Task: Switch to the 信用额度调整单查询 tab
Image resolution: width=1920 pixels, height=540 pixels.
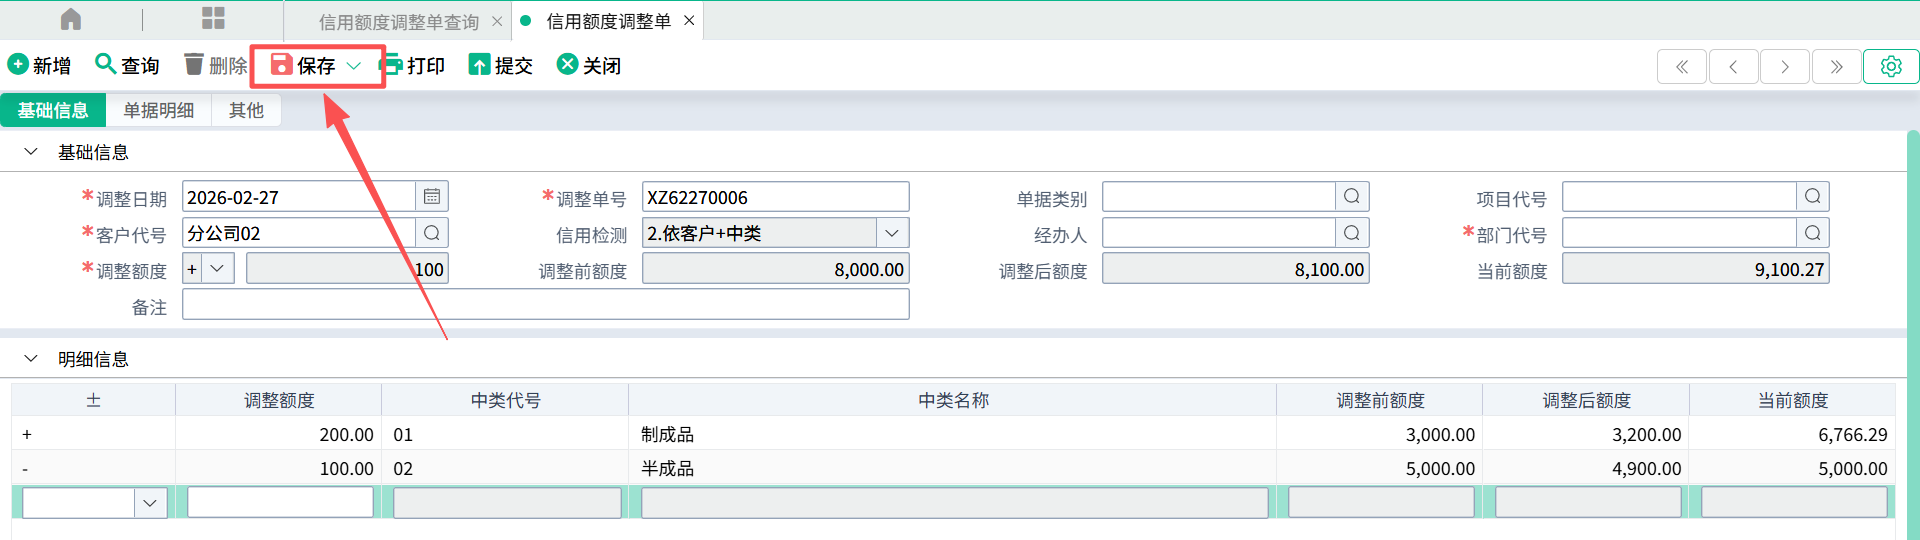Action: [398, 21]
